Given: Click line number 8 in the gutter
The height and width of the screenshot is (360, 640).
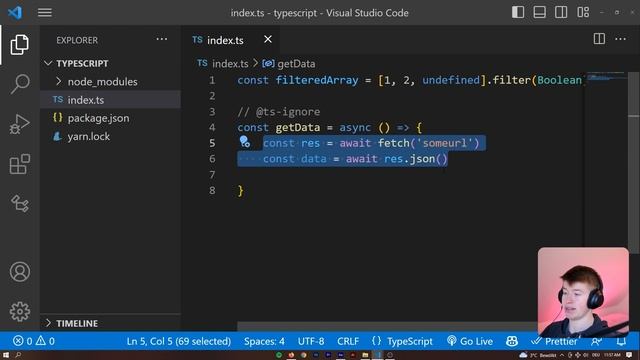Looking at the screenshot, I should (212, 190).
